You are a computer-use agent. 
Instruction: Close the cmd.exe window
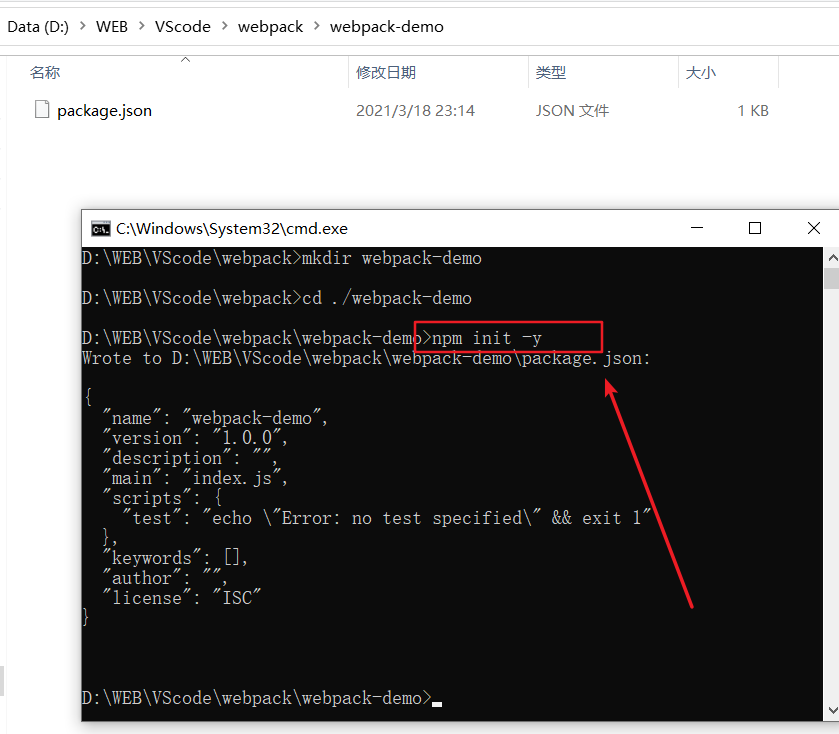tap(814, 228)
